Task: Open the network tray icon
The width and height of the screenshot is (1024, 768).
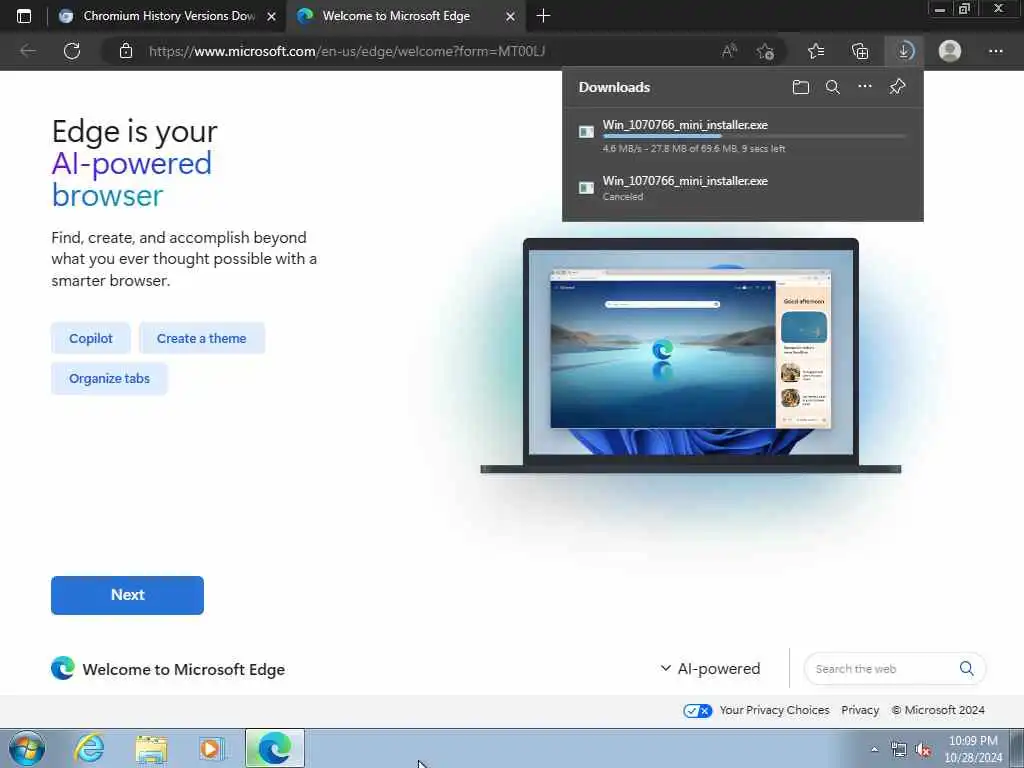Action: [x=899, y=750]
